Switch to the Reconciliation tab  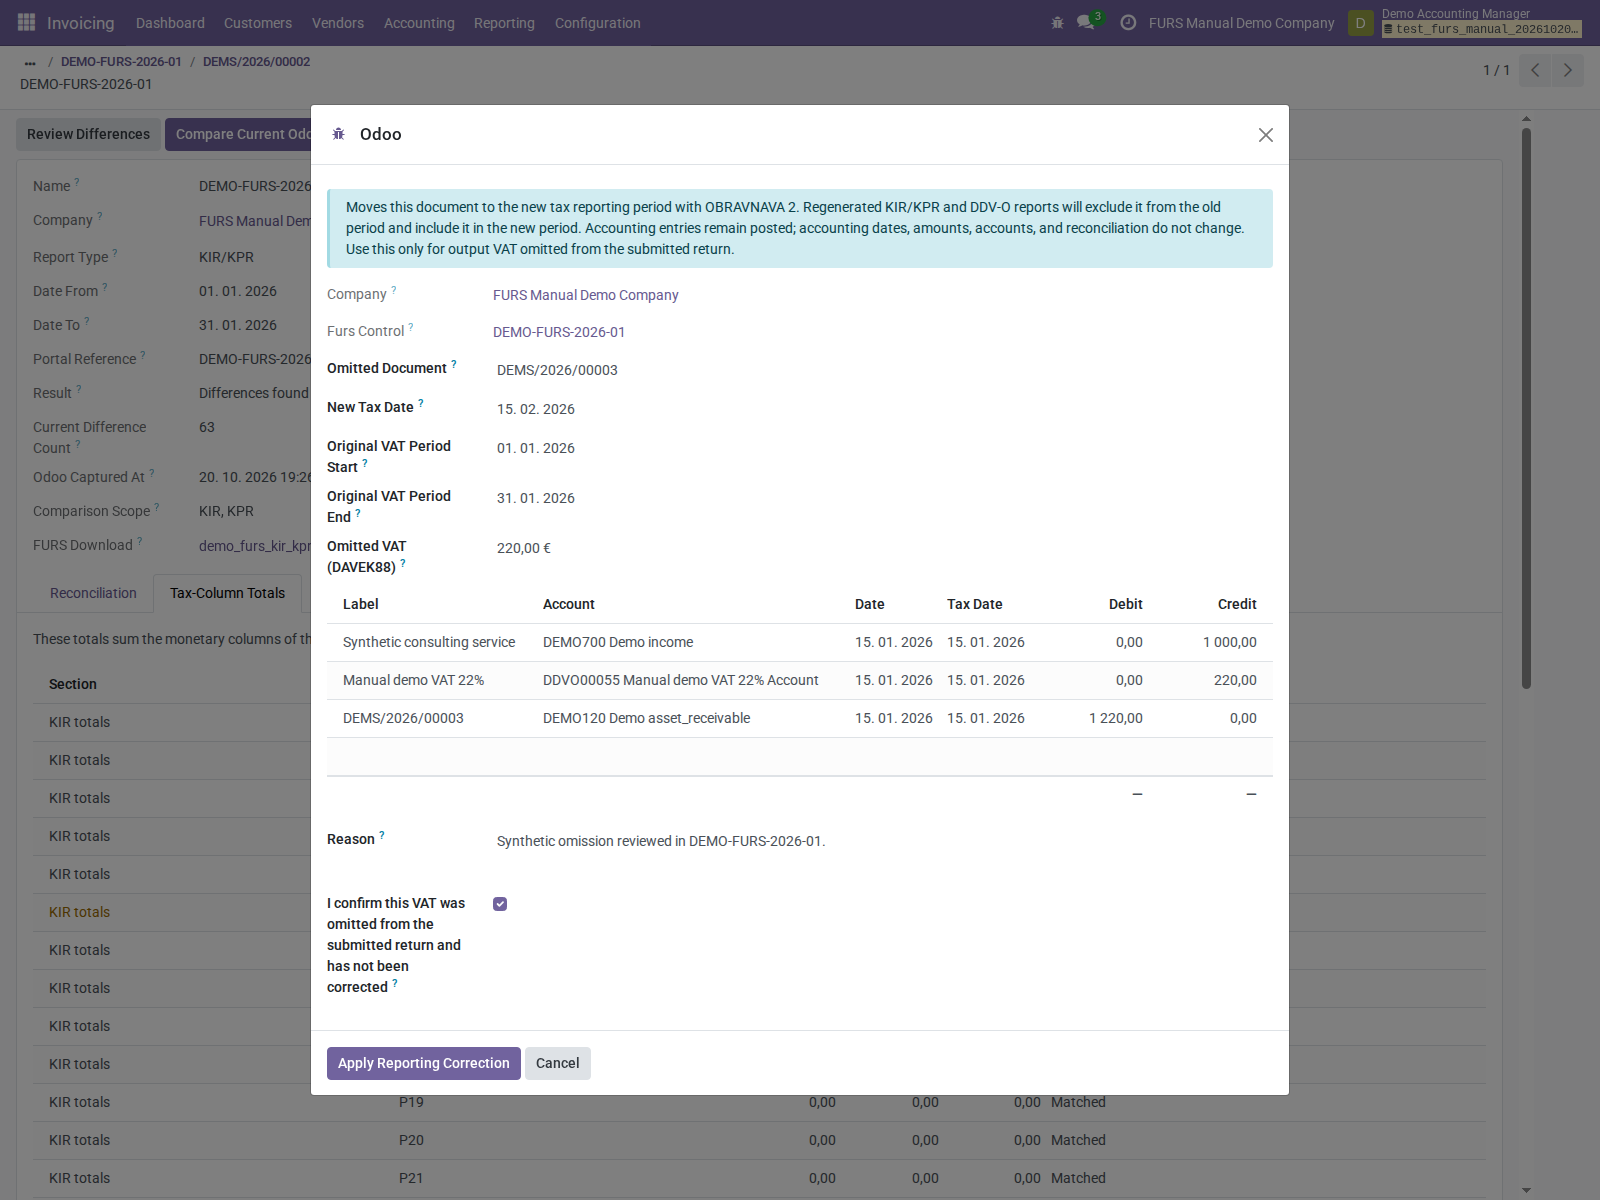(93, 593)
